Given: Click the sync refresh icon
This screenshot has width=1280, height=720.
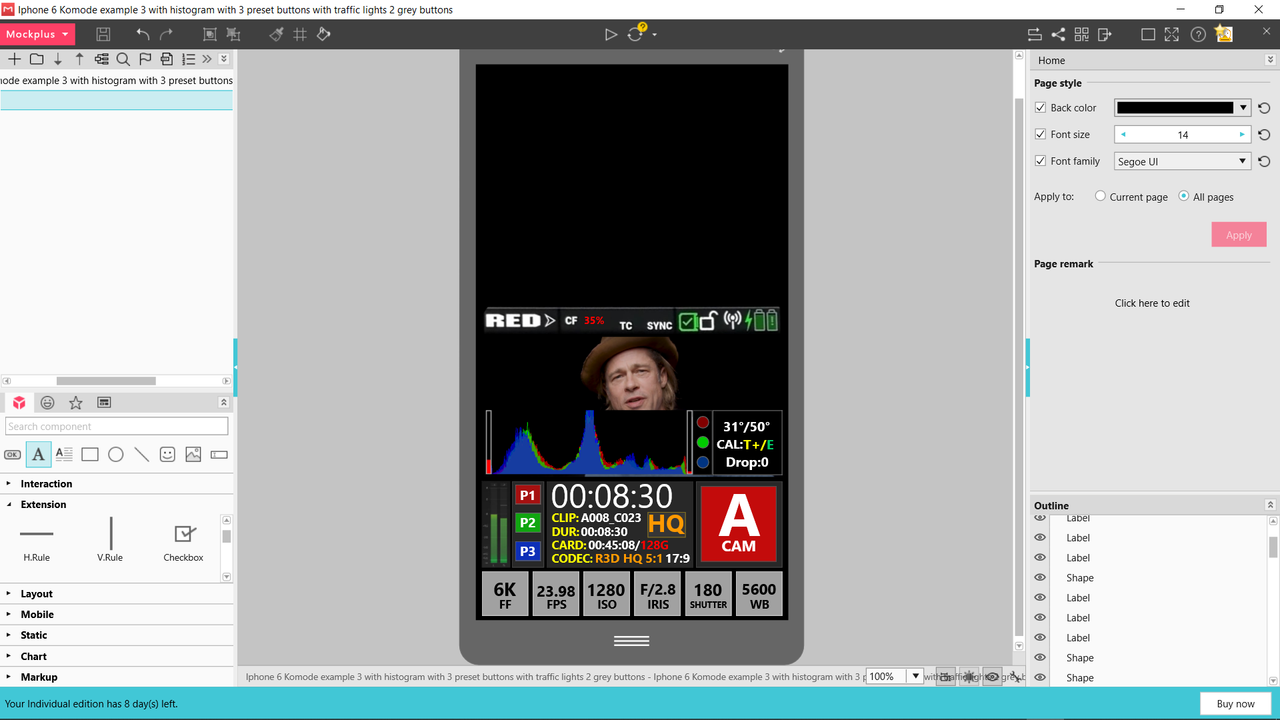Looking at the screenshot, I should (x=635, y=34).
